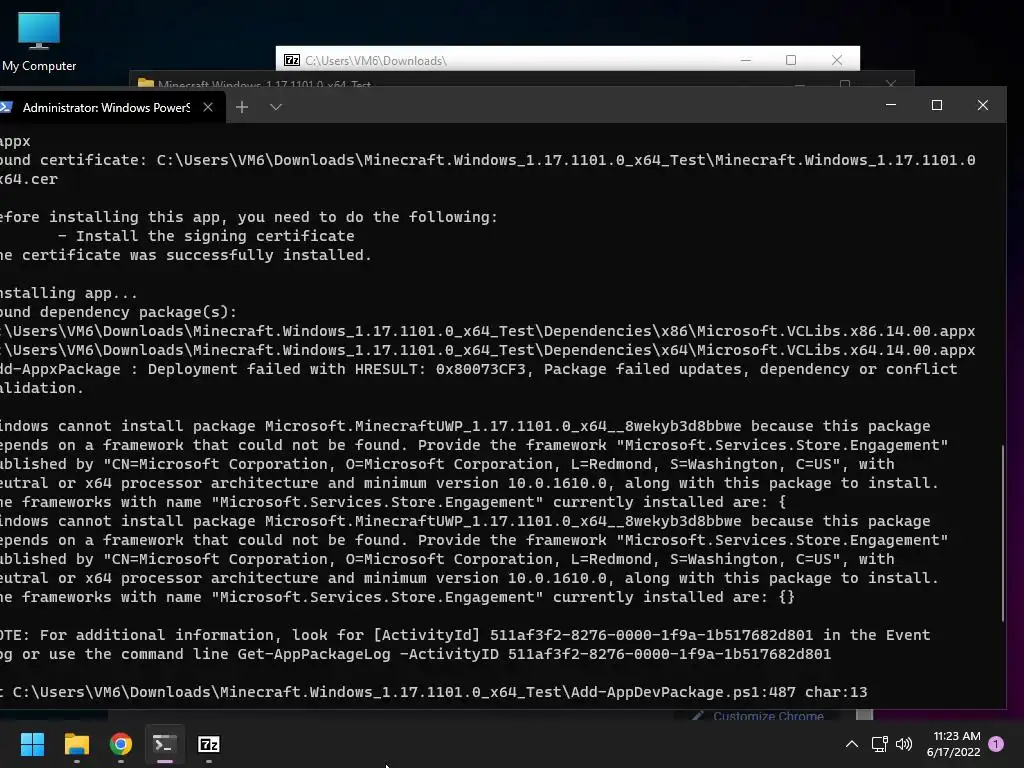Open a new terminal tab with plus button
Screen dimensions: 1024x768
(x=242, y=107)
